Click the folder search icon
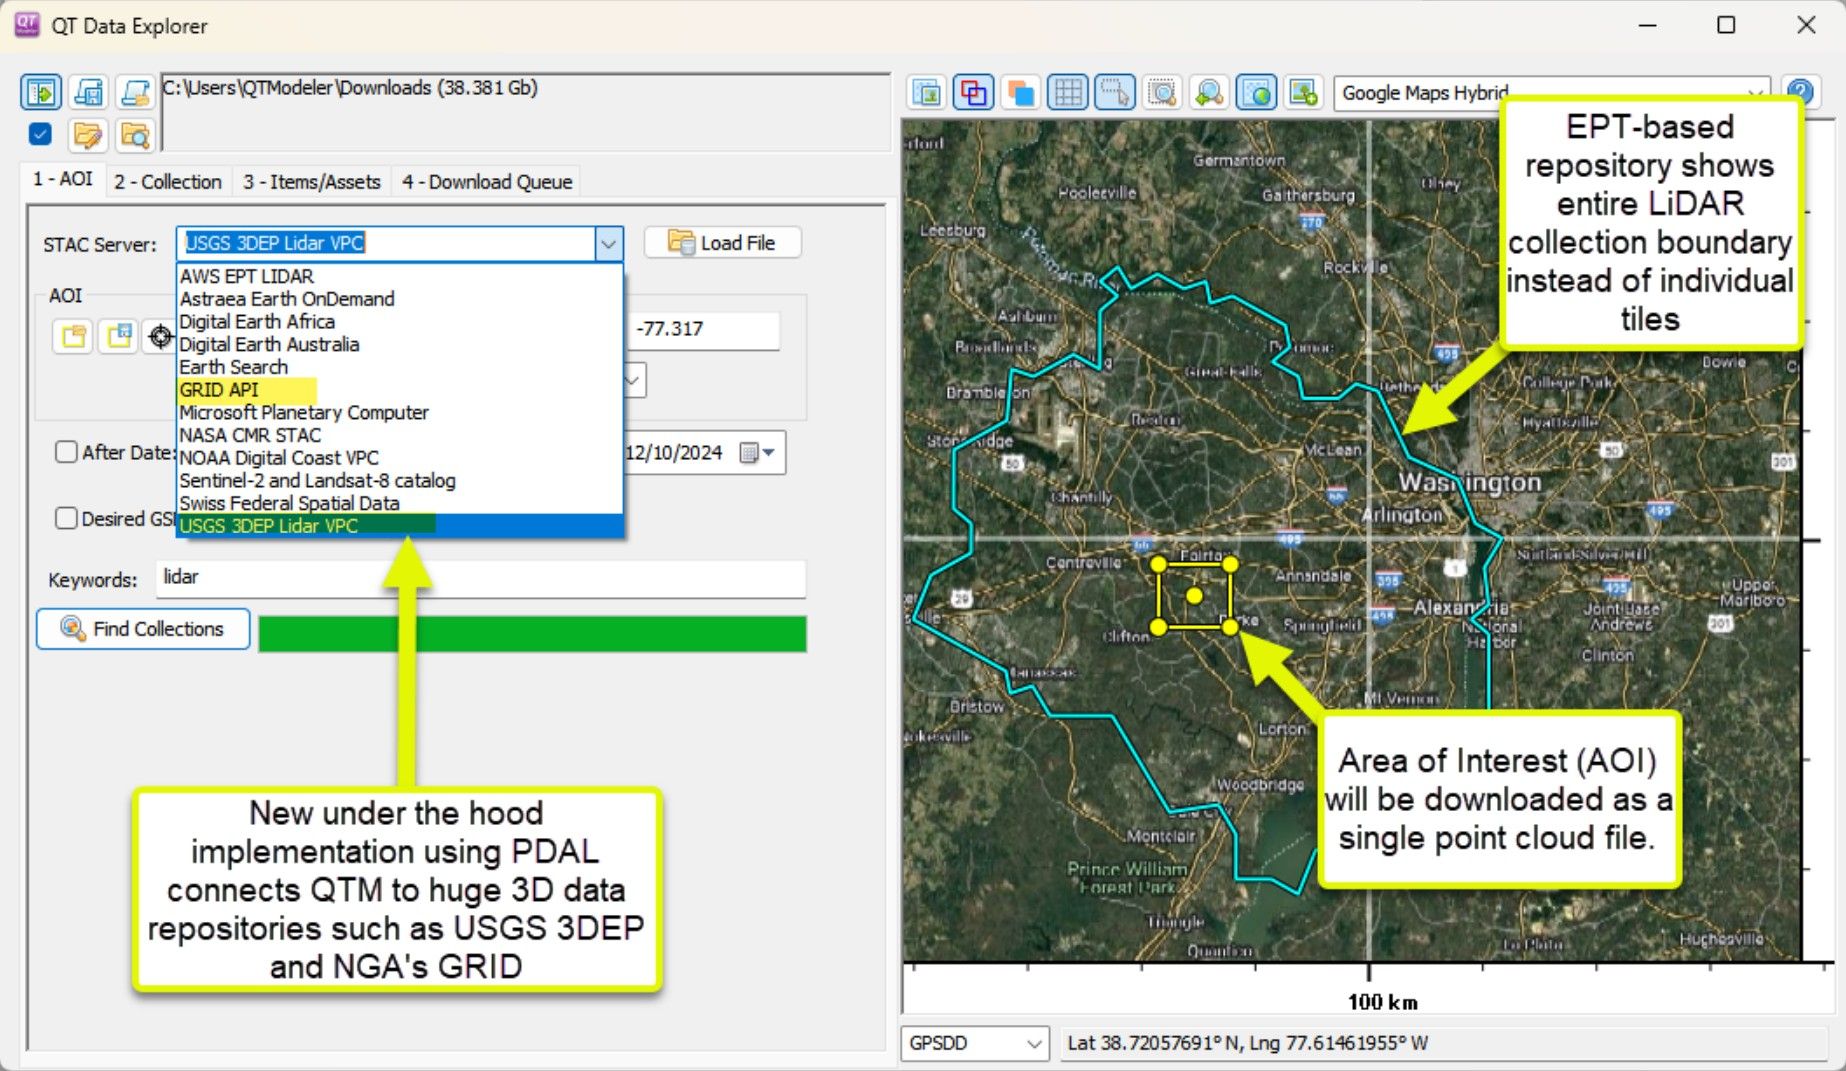 coord(135,135)
